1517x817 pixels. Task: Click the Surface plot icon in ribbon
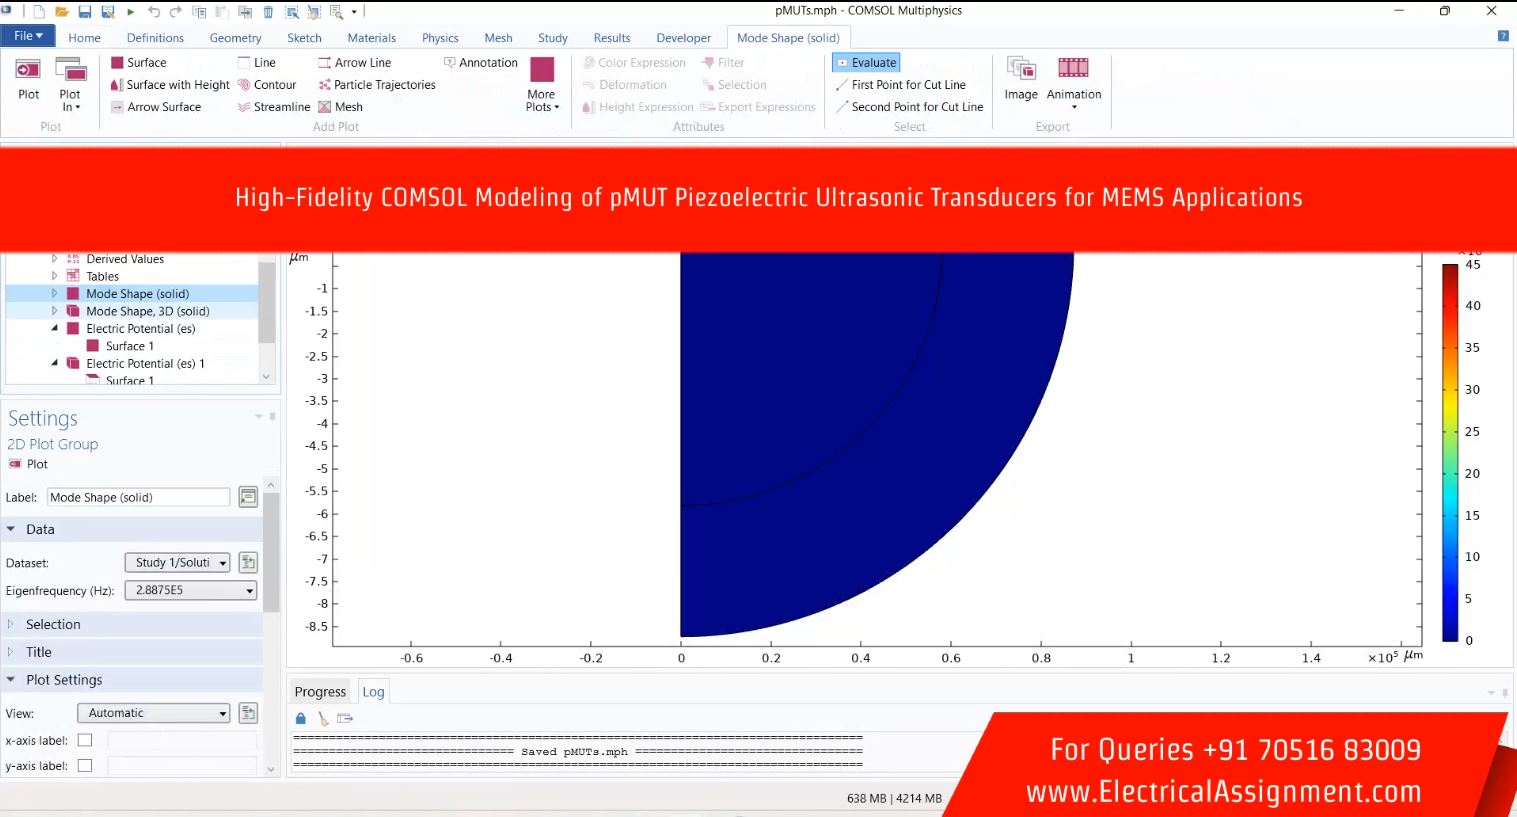coord(117,63)
